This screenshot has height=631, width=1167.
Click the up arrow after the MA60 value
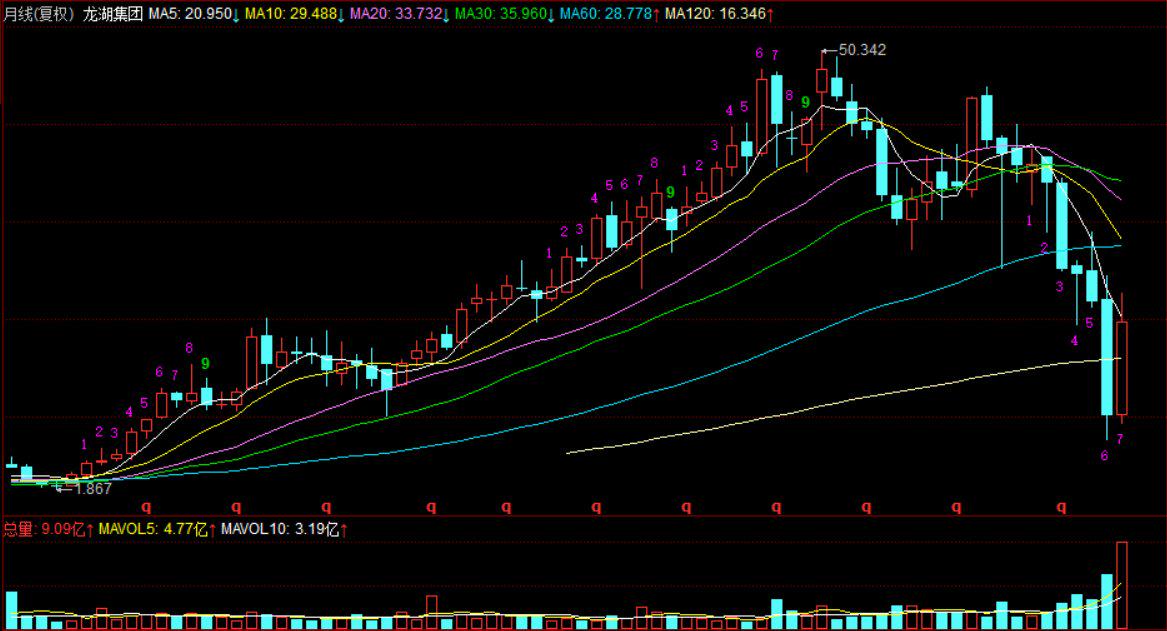656,15
